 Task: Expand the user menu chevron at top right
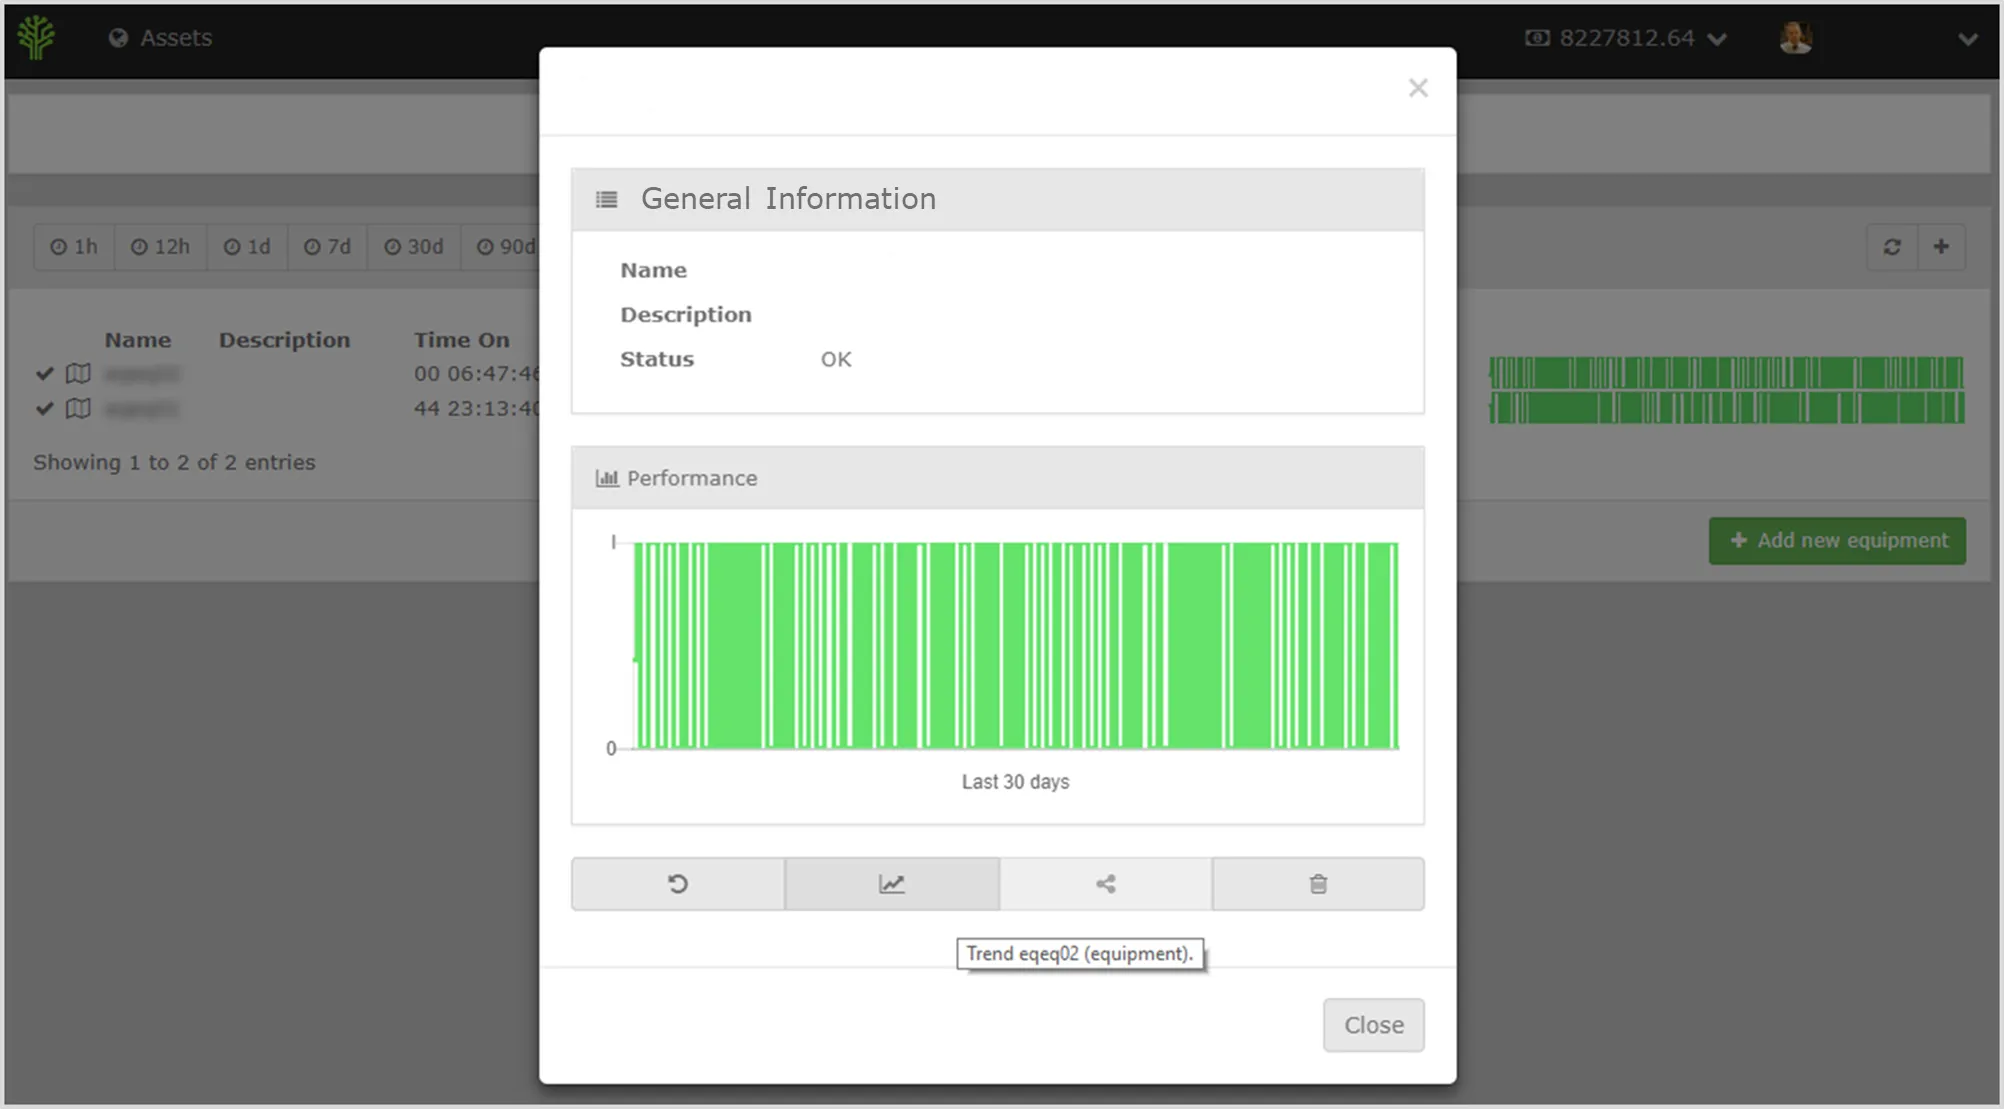pos(1967,39)
